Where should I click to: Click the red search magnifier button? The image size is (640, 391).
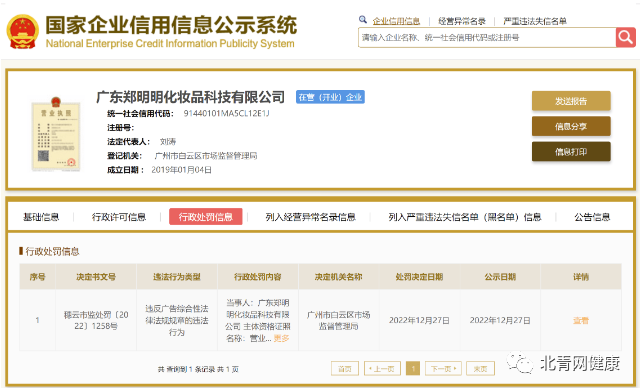(625, 38)
